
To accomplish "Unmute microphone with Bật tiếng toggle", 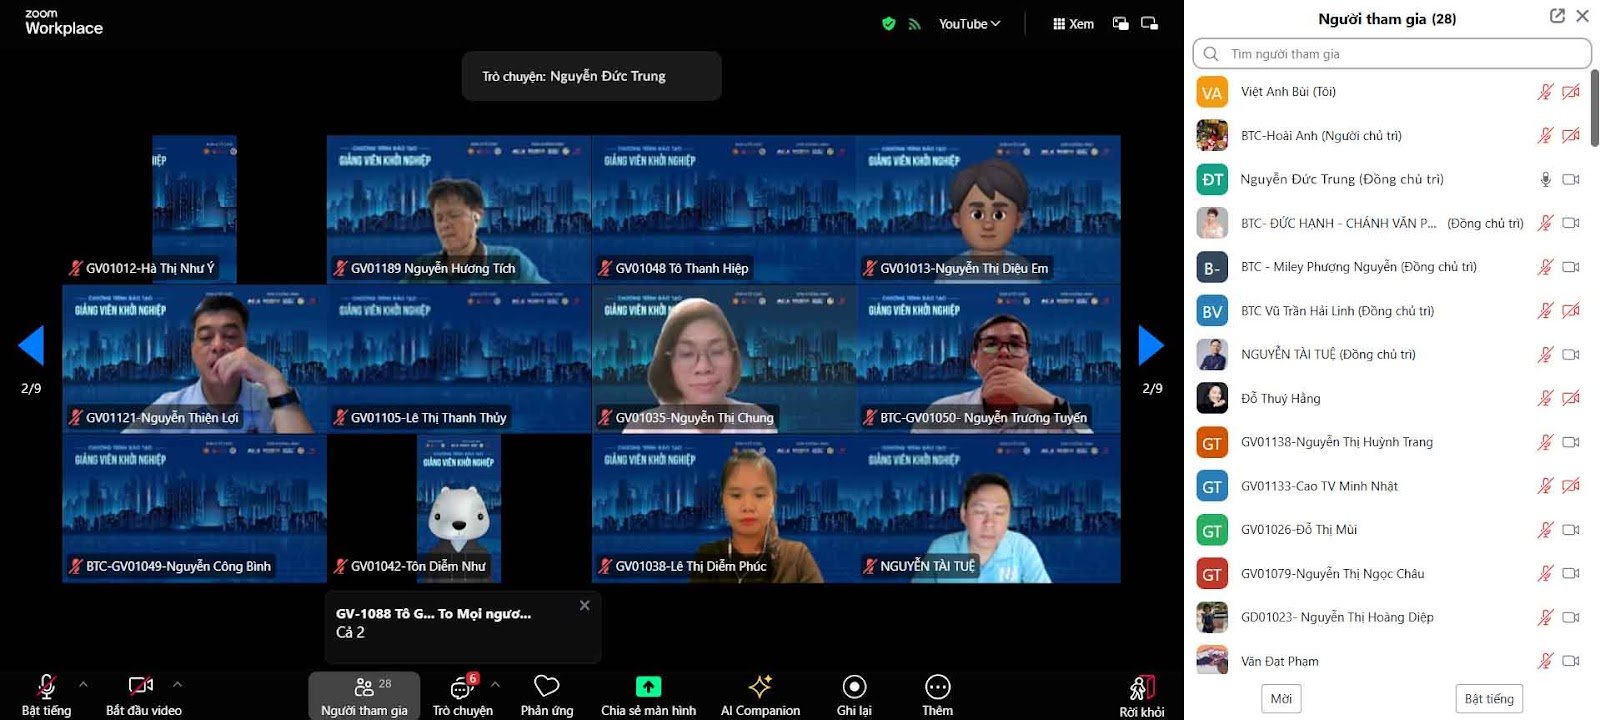I will (46, 687).
